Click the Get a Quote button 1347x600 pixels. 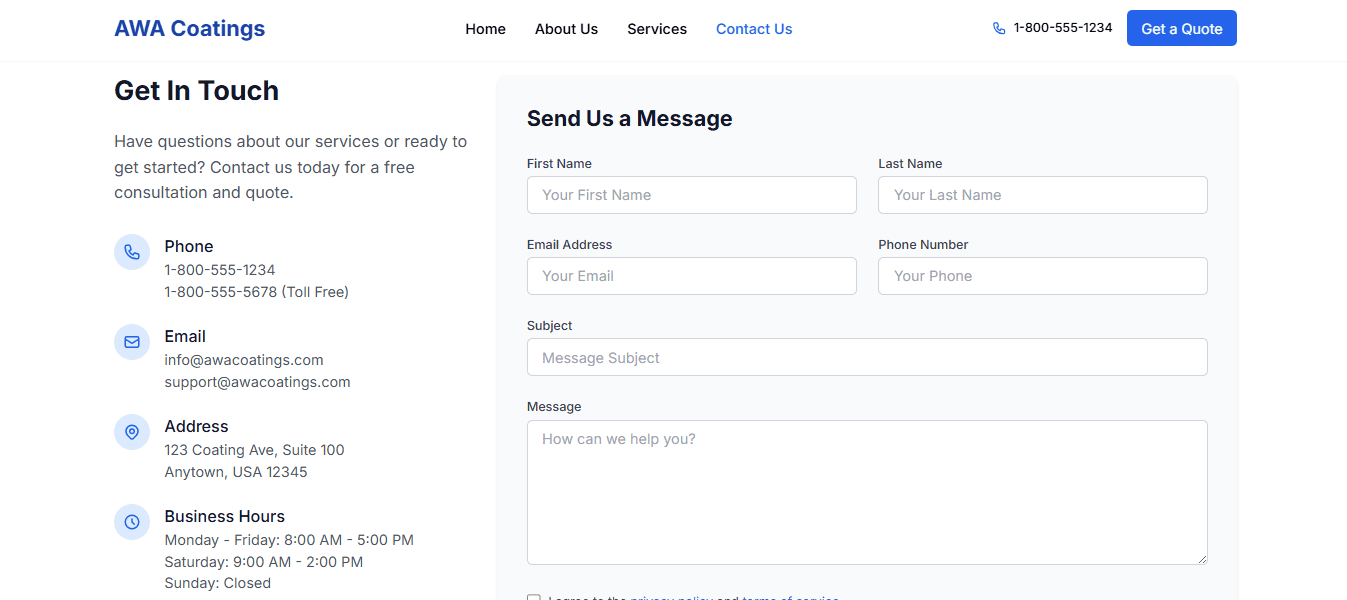[x=1182, y=28]
